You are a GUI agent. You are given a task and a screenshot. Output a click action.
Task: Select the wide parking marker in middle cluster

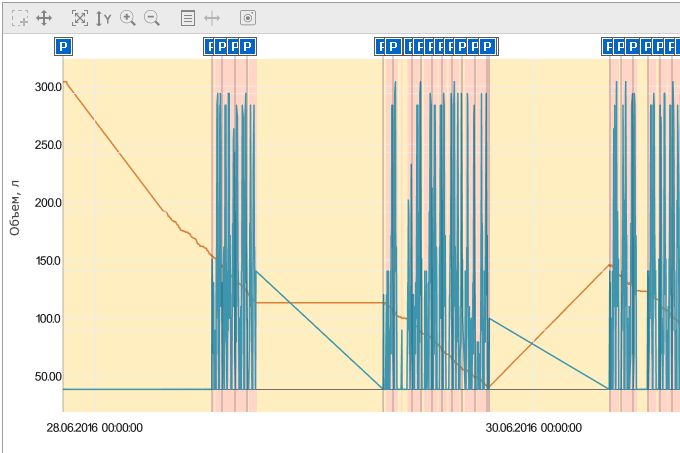click(x=394, y=46)
